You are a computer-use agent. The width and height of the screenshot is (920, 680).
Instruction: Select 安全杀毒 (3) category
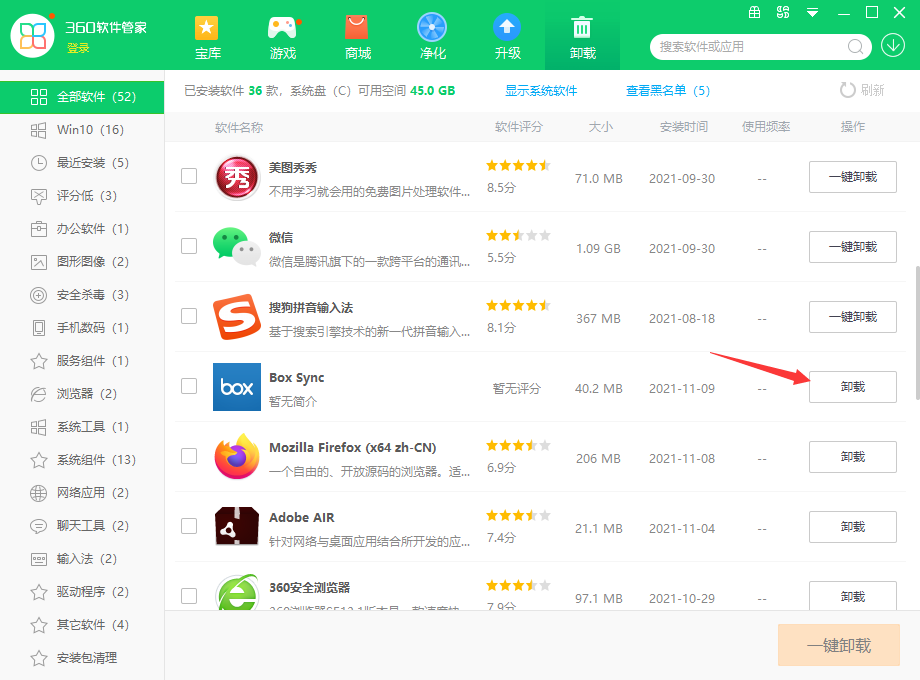pyautogui.click(x=82, y=295)
